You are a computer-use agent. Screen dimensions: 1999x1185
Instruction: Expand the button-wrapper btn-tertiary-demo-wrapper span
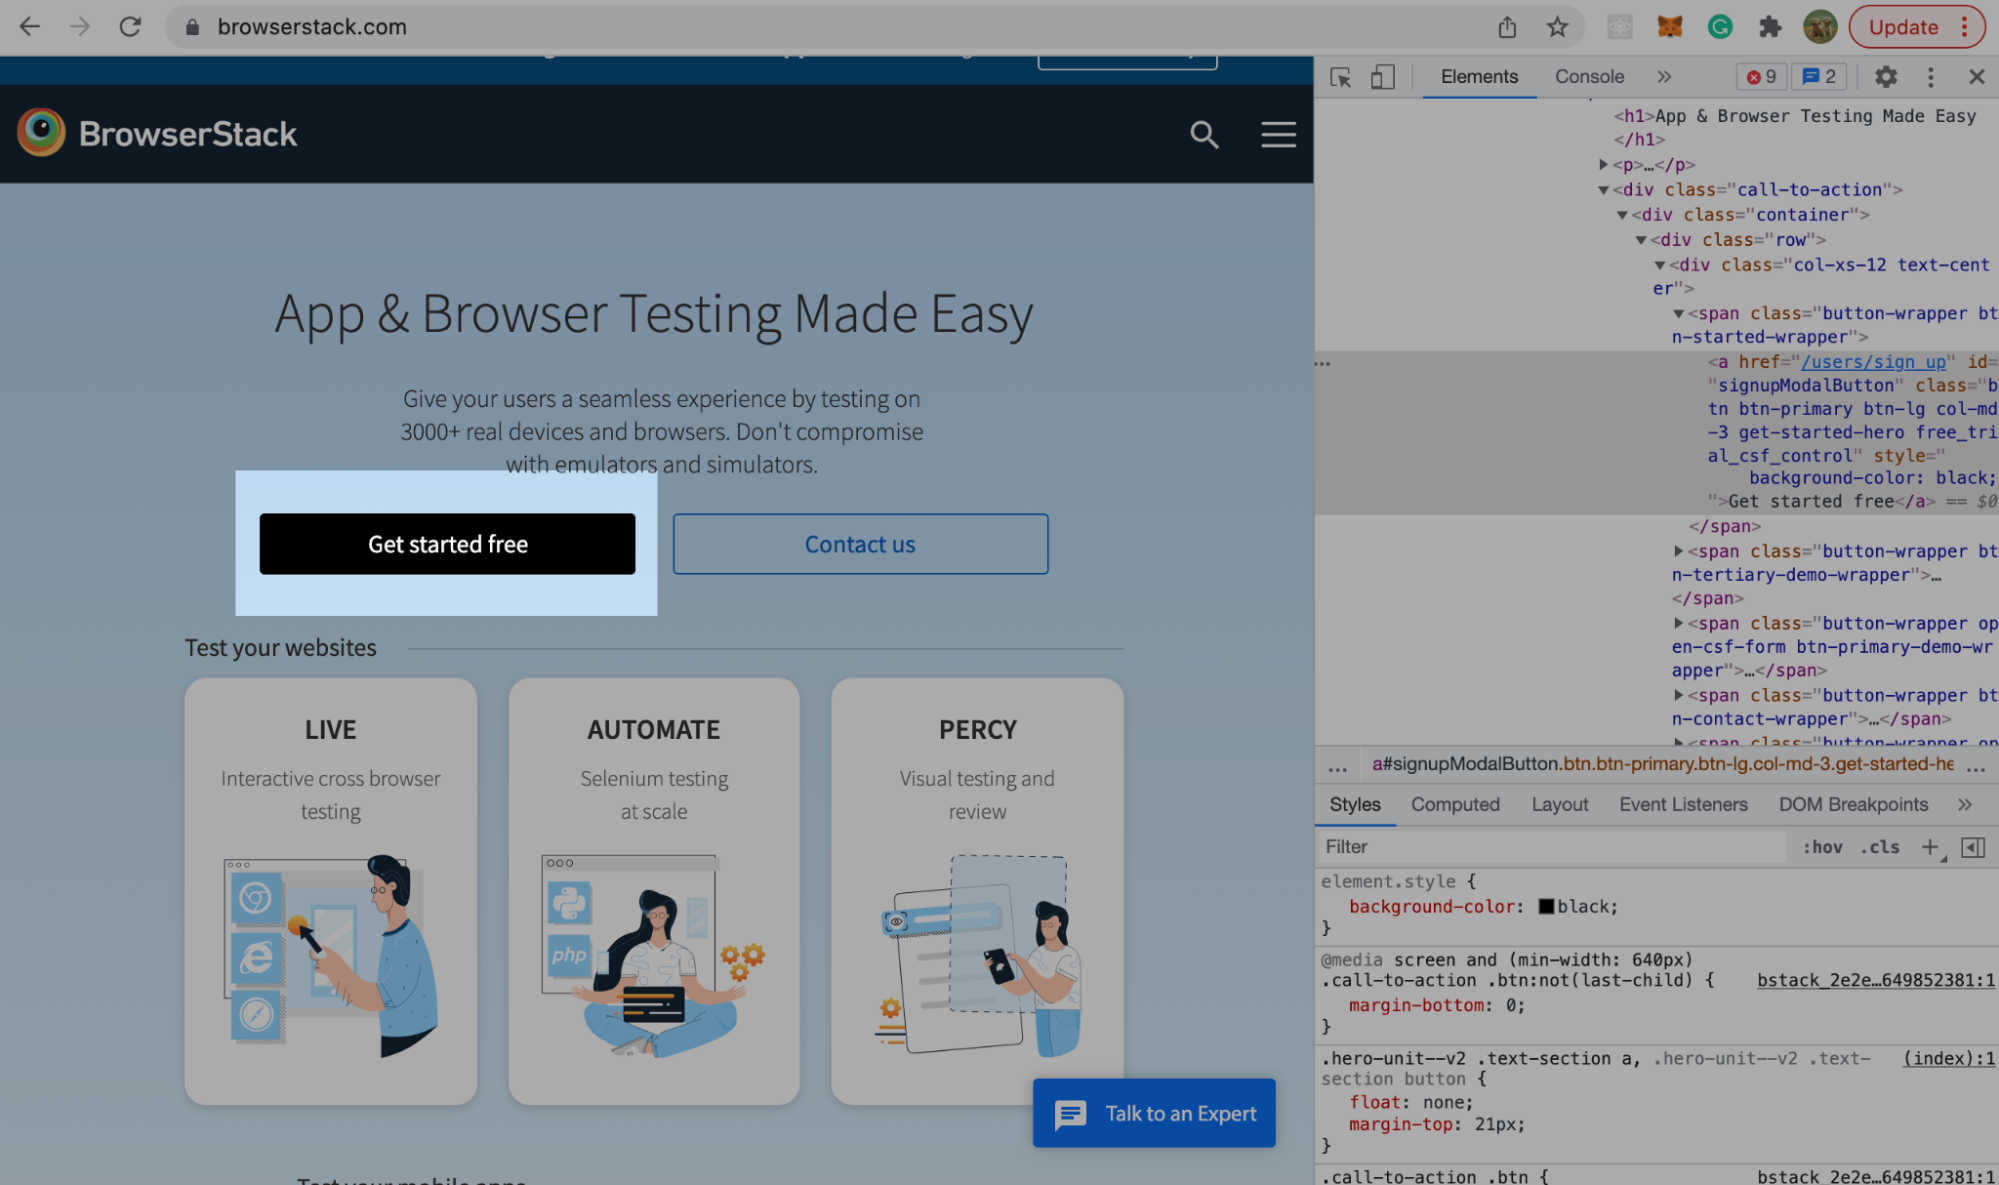coord(1678,551)
